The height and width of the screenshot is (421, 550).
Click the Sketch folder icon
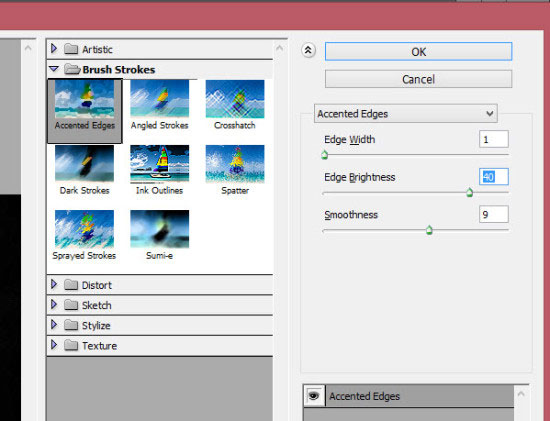(71, 305)
